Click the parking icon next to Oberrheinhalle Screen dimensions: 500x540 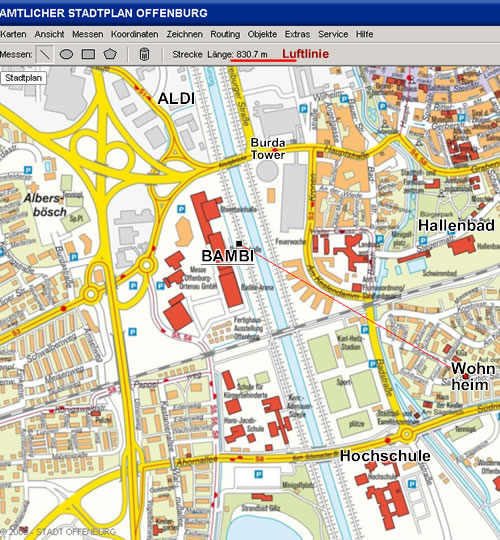pos(181,209)
